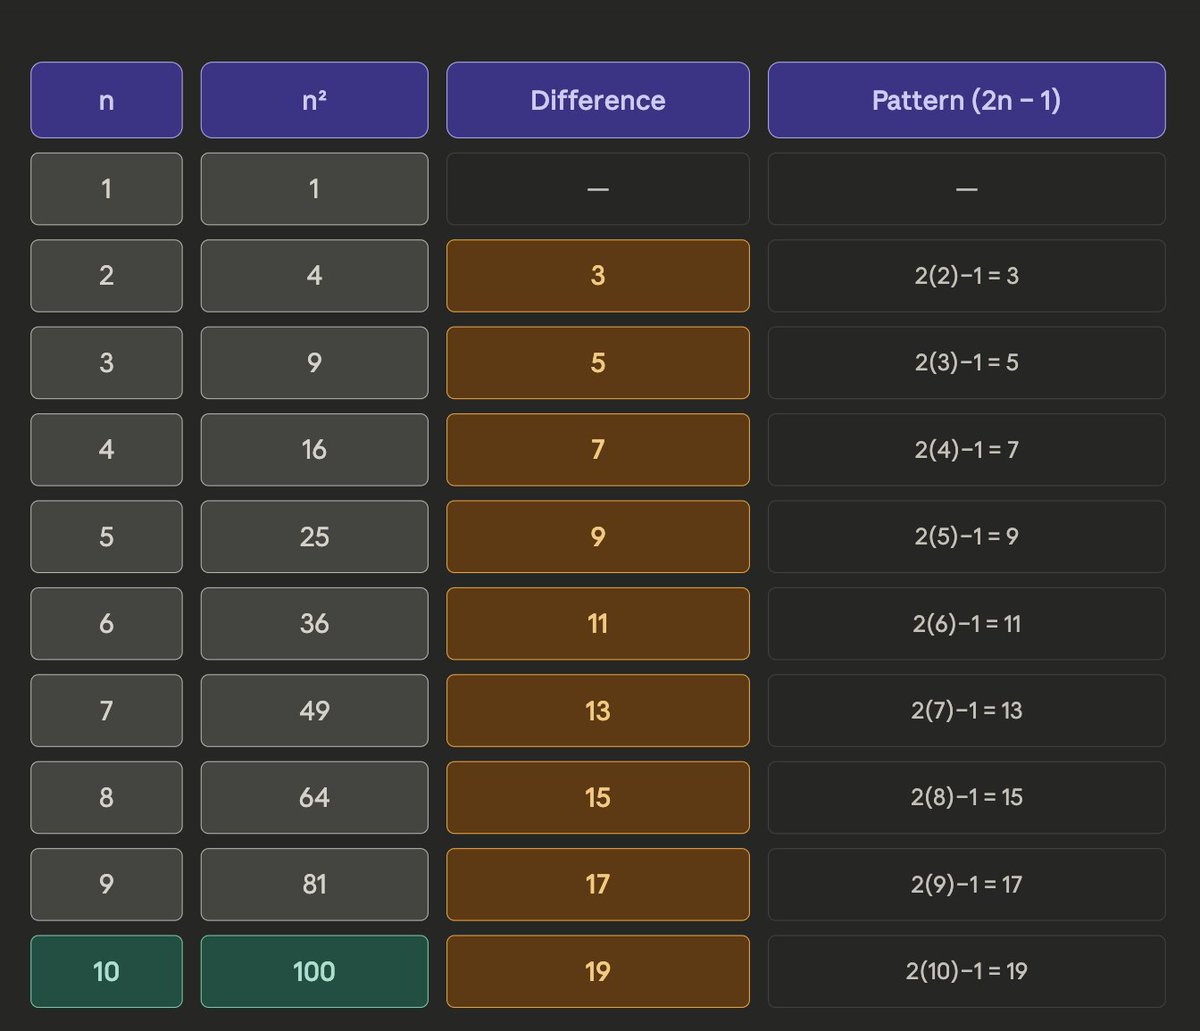
Task: Click the n² cell showing 25
Action: click(314, 536)
